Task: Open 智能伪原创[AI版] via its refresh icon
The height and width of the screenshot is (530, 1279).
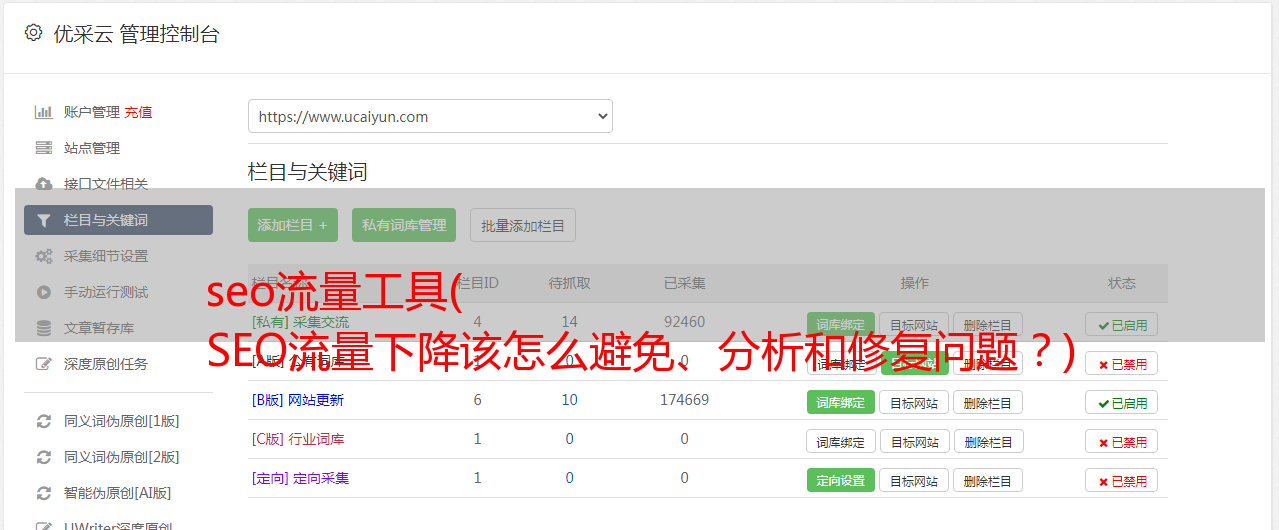Action: (x=44, y=493)
